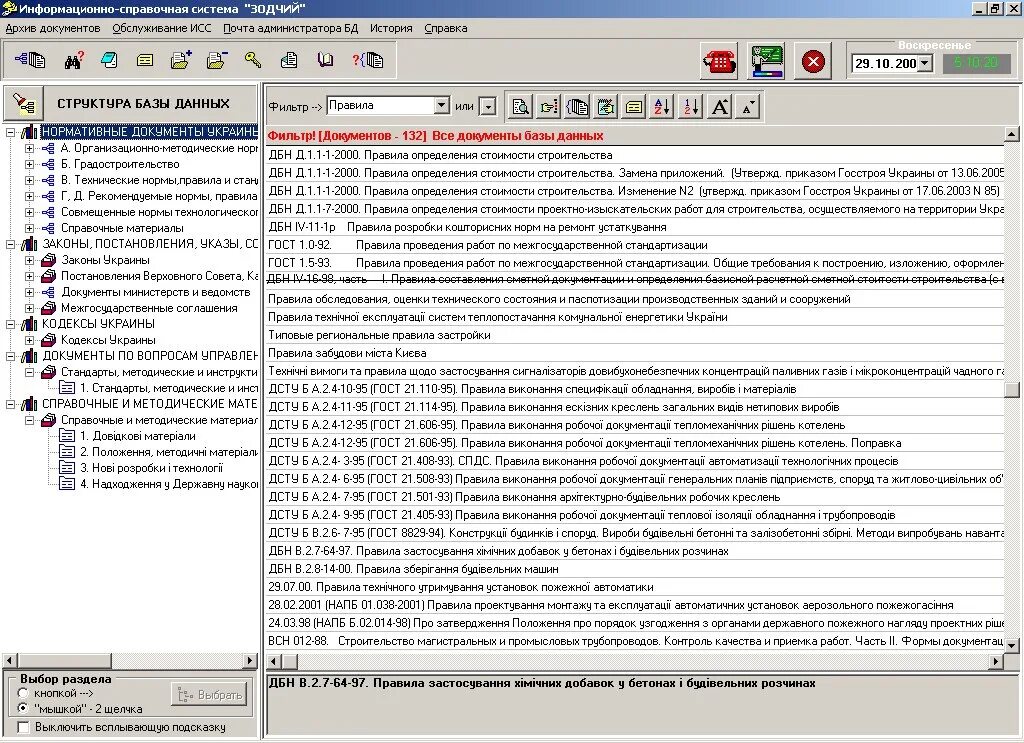
Task: Select '1. Довідкові матеріали' tree item
Action: point(138,436)
